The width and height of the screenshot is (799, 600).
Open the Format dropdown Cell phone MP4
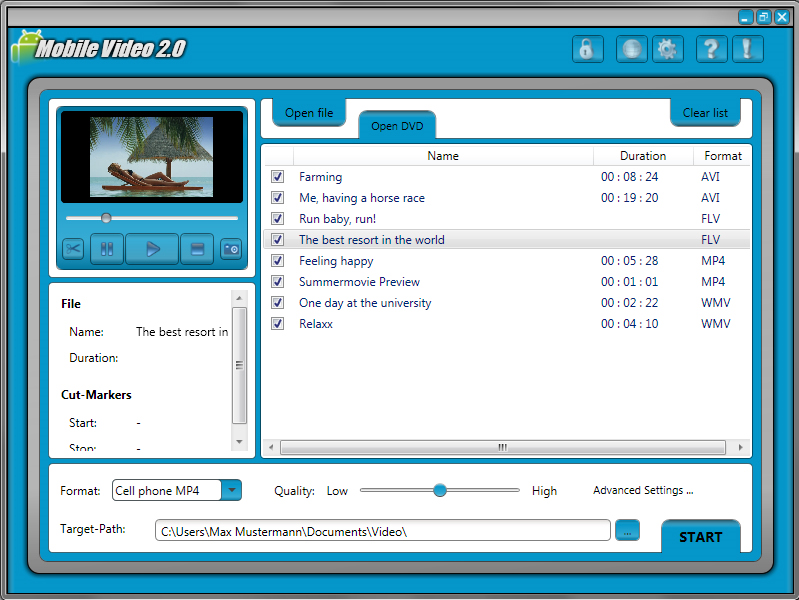pos(231,490)
